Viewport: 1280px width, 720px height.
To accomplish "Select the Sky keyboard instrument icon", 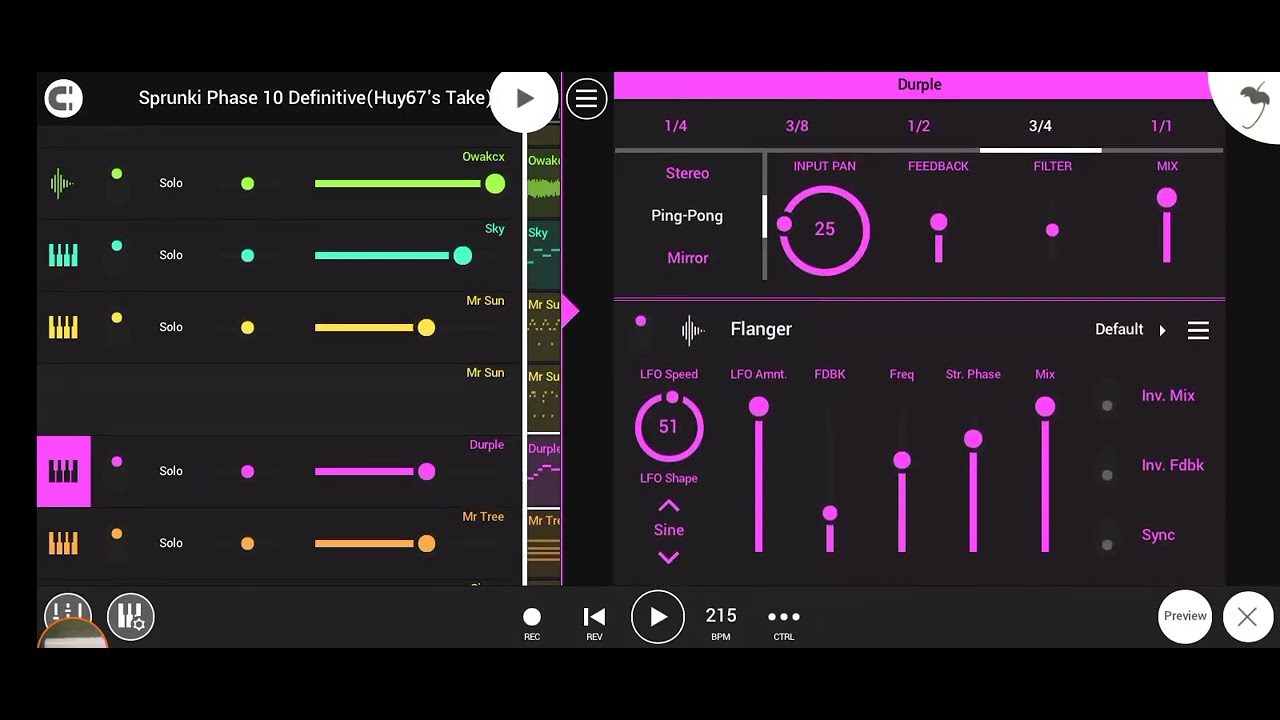I will (63, 255).
